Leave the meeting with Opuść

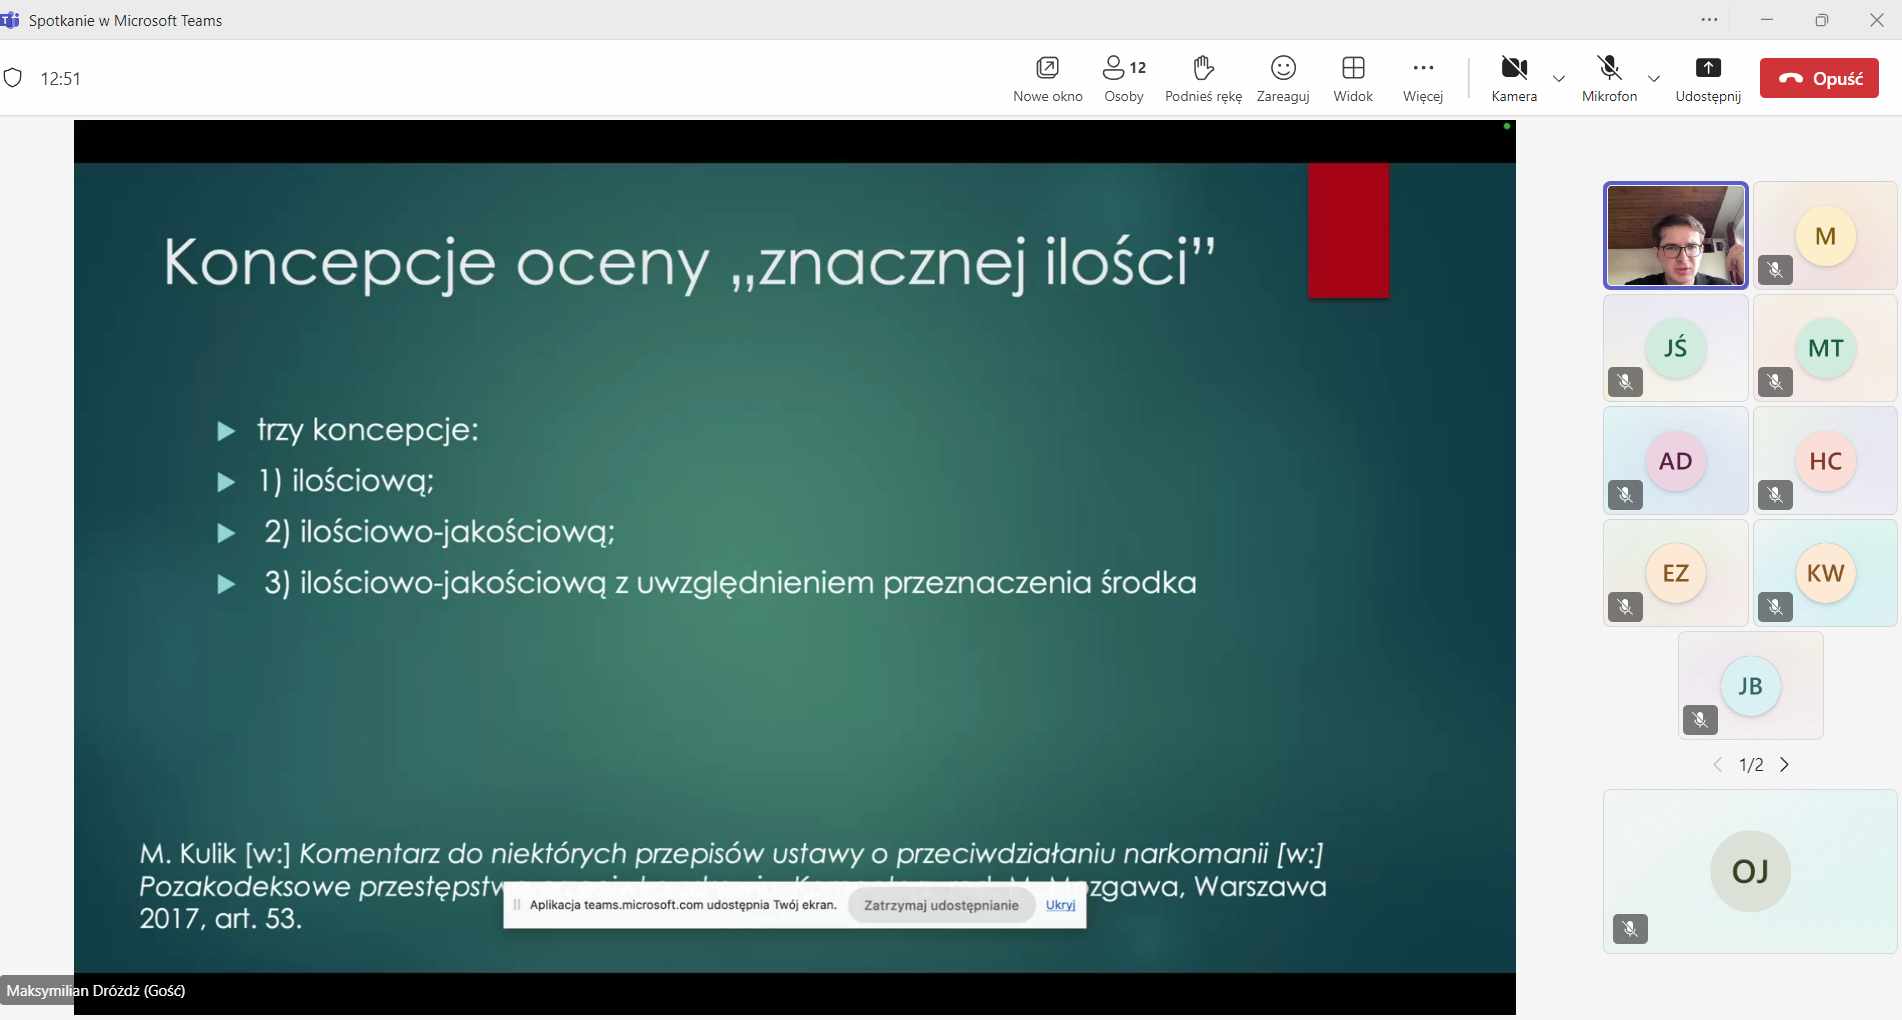click(1819, 78)
